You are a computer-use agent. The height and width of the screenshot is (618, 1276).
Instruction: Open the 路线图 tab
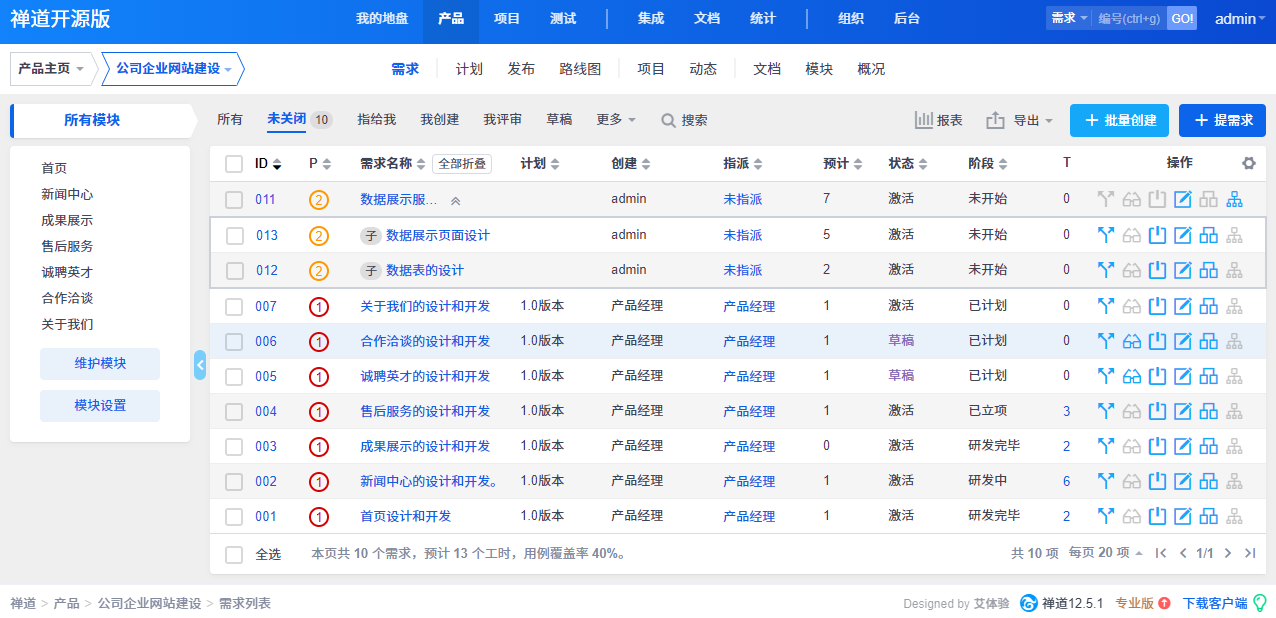click(580, 69)
